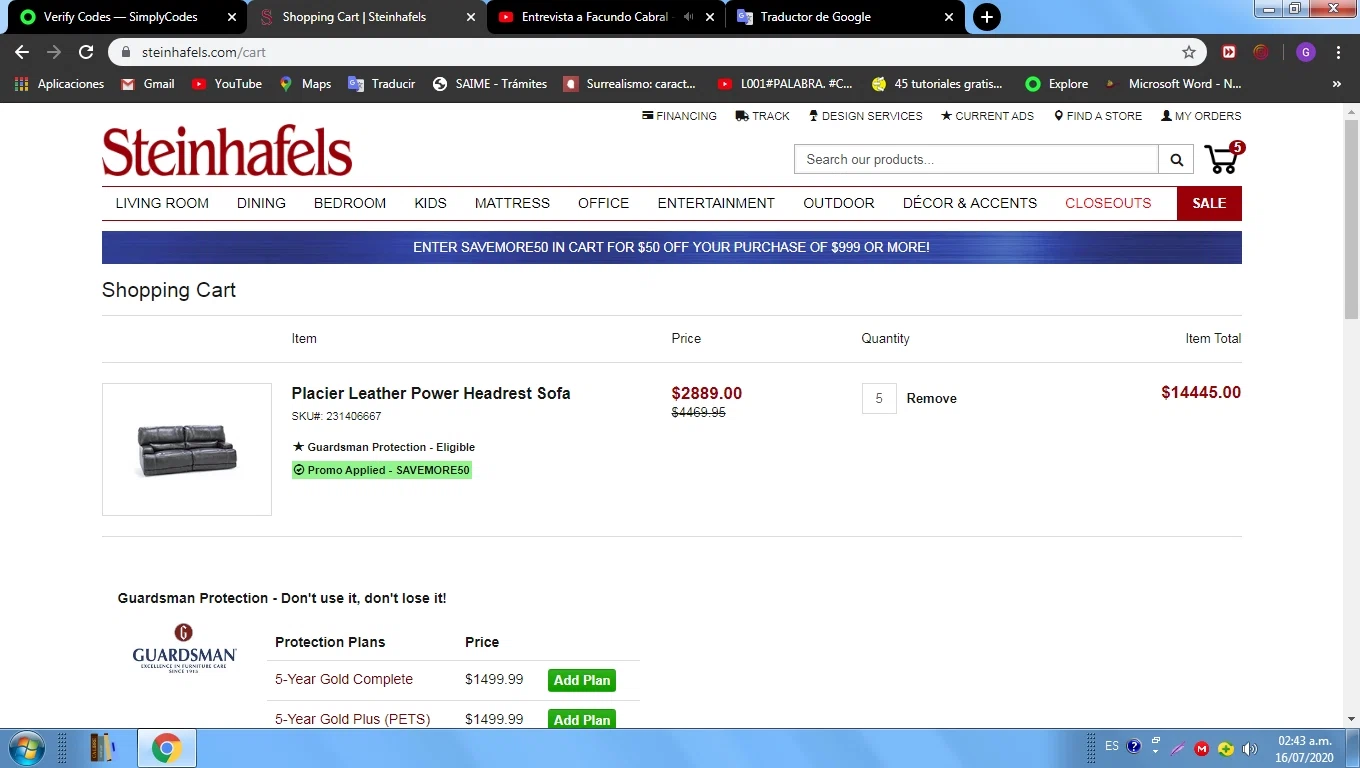The width and height of the screenshot is (1360, 768).
Task: Click the address bar URL
Action: coord(204,52)
